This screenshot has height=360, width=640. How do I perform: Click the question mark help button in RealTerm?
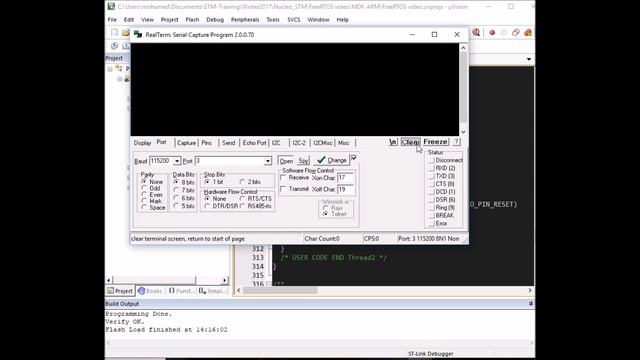[x=456, y=142]
